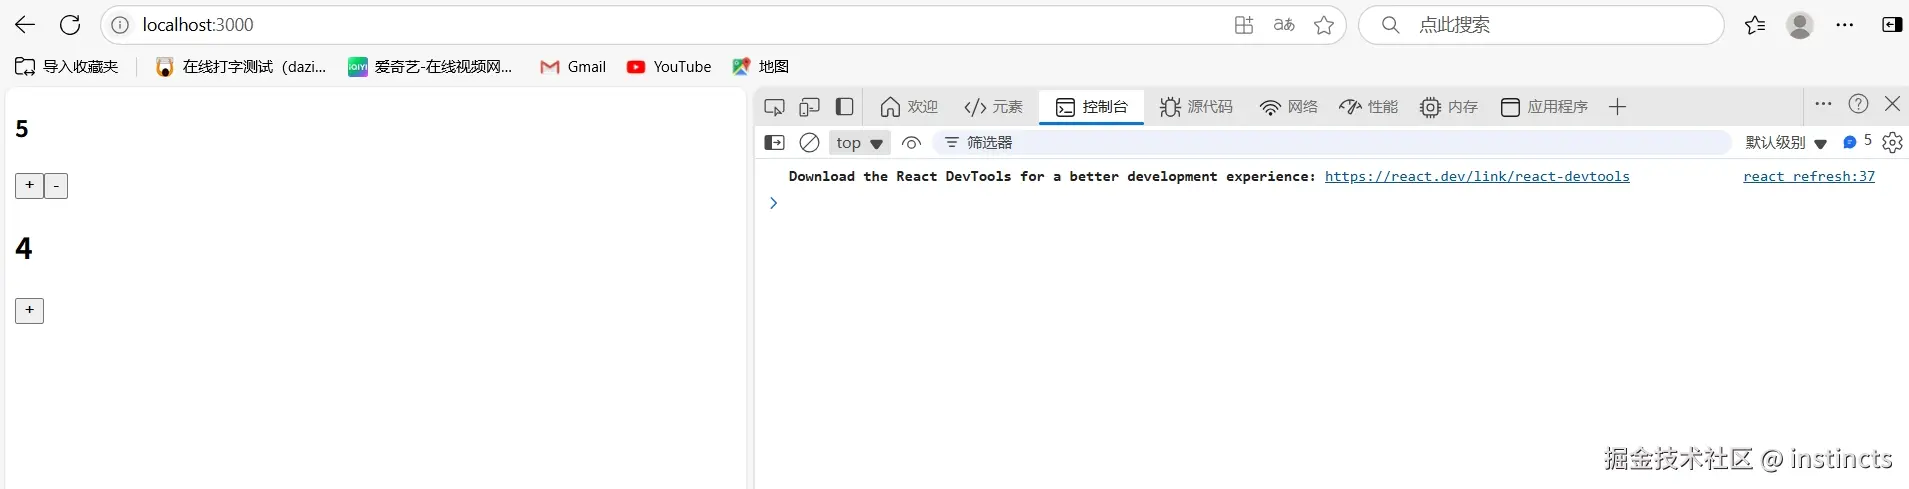Add this page to favorites star
This screenshot has height=489, width=1909.
[1324, 25]
